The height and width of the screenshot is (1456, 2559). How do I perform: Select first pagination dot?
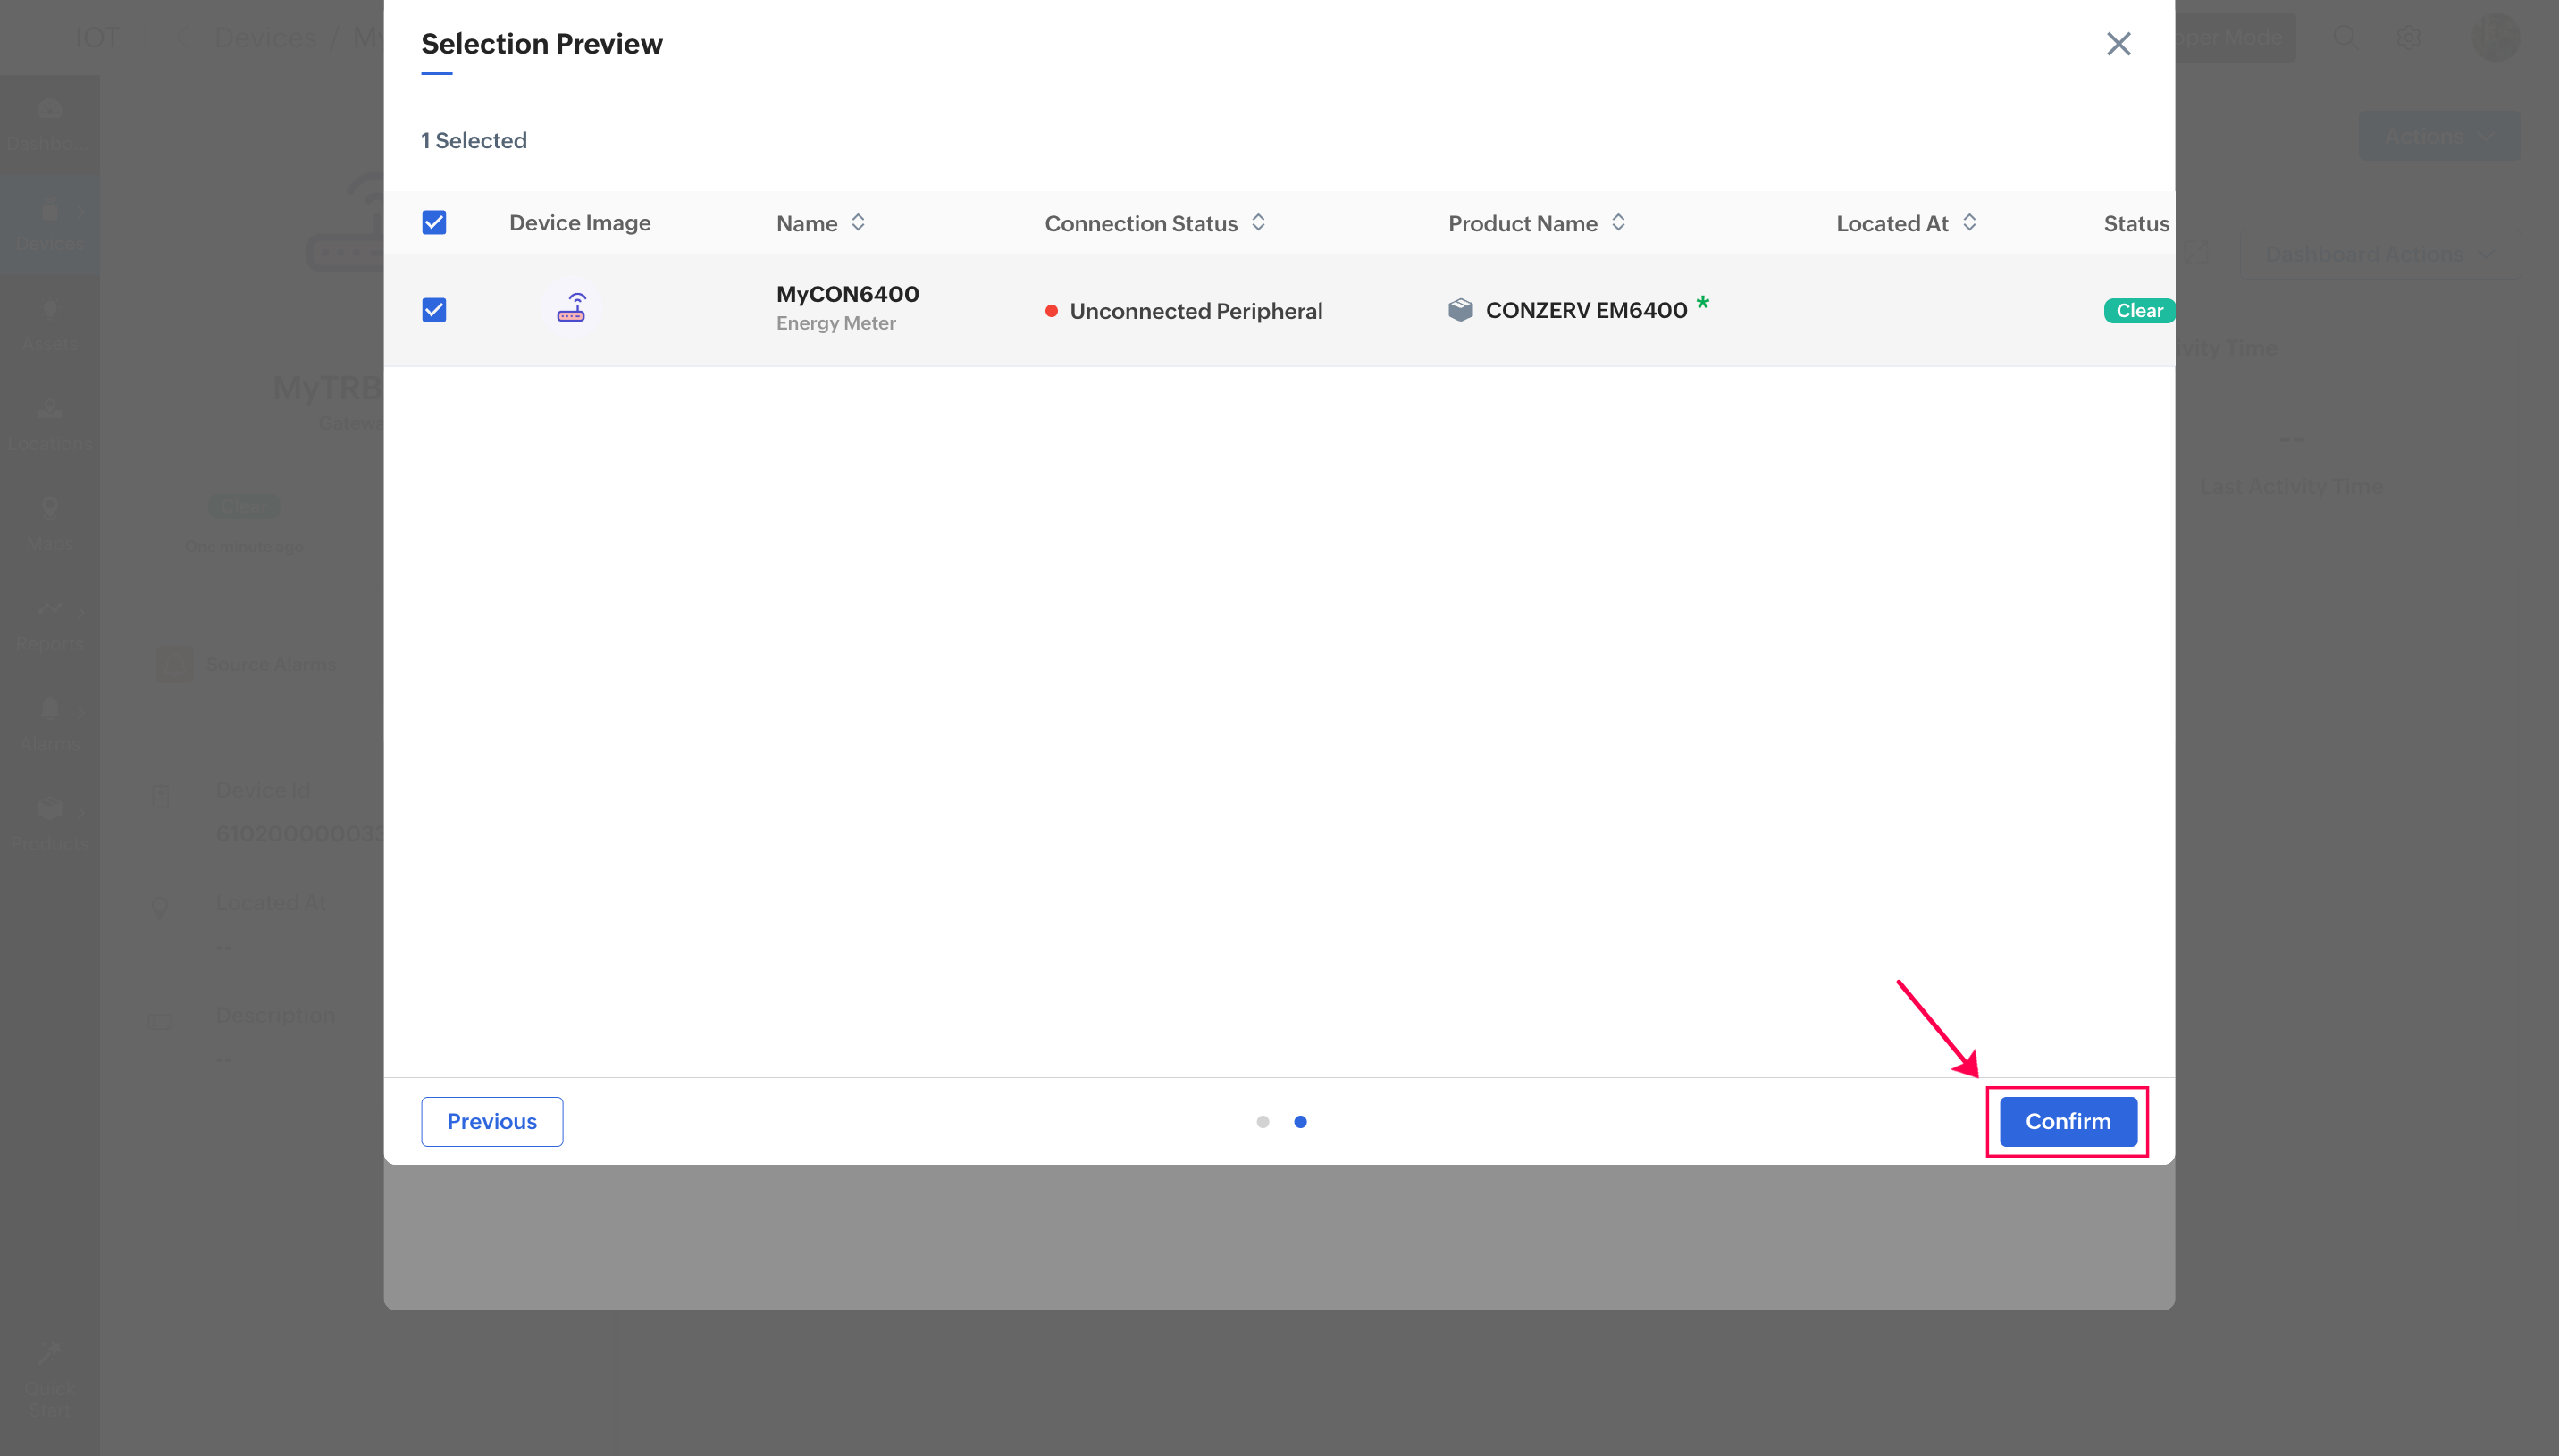[x=1262, y=1121]
